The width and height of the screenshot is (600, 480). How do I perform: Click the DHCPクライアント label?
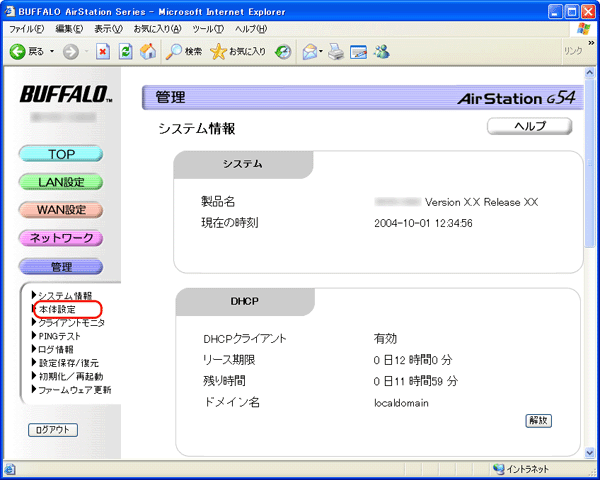tap(245, 339)
